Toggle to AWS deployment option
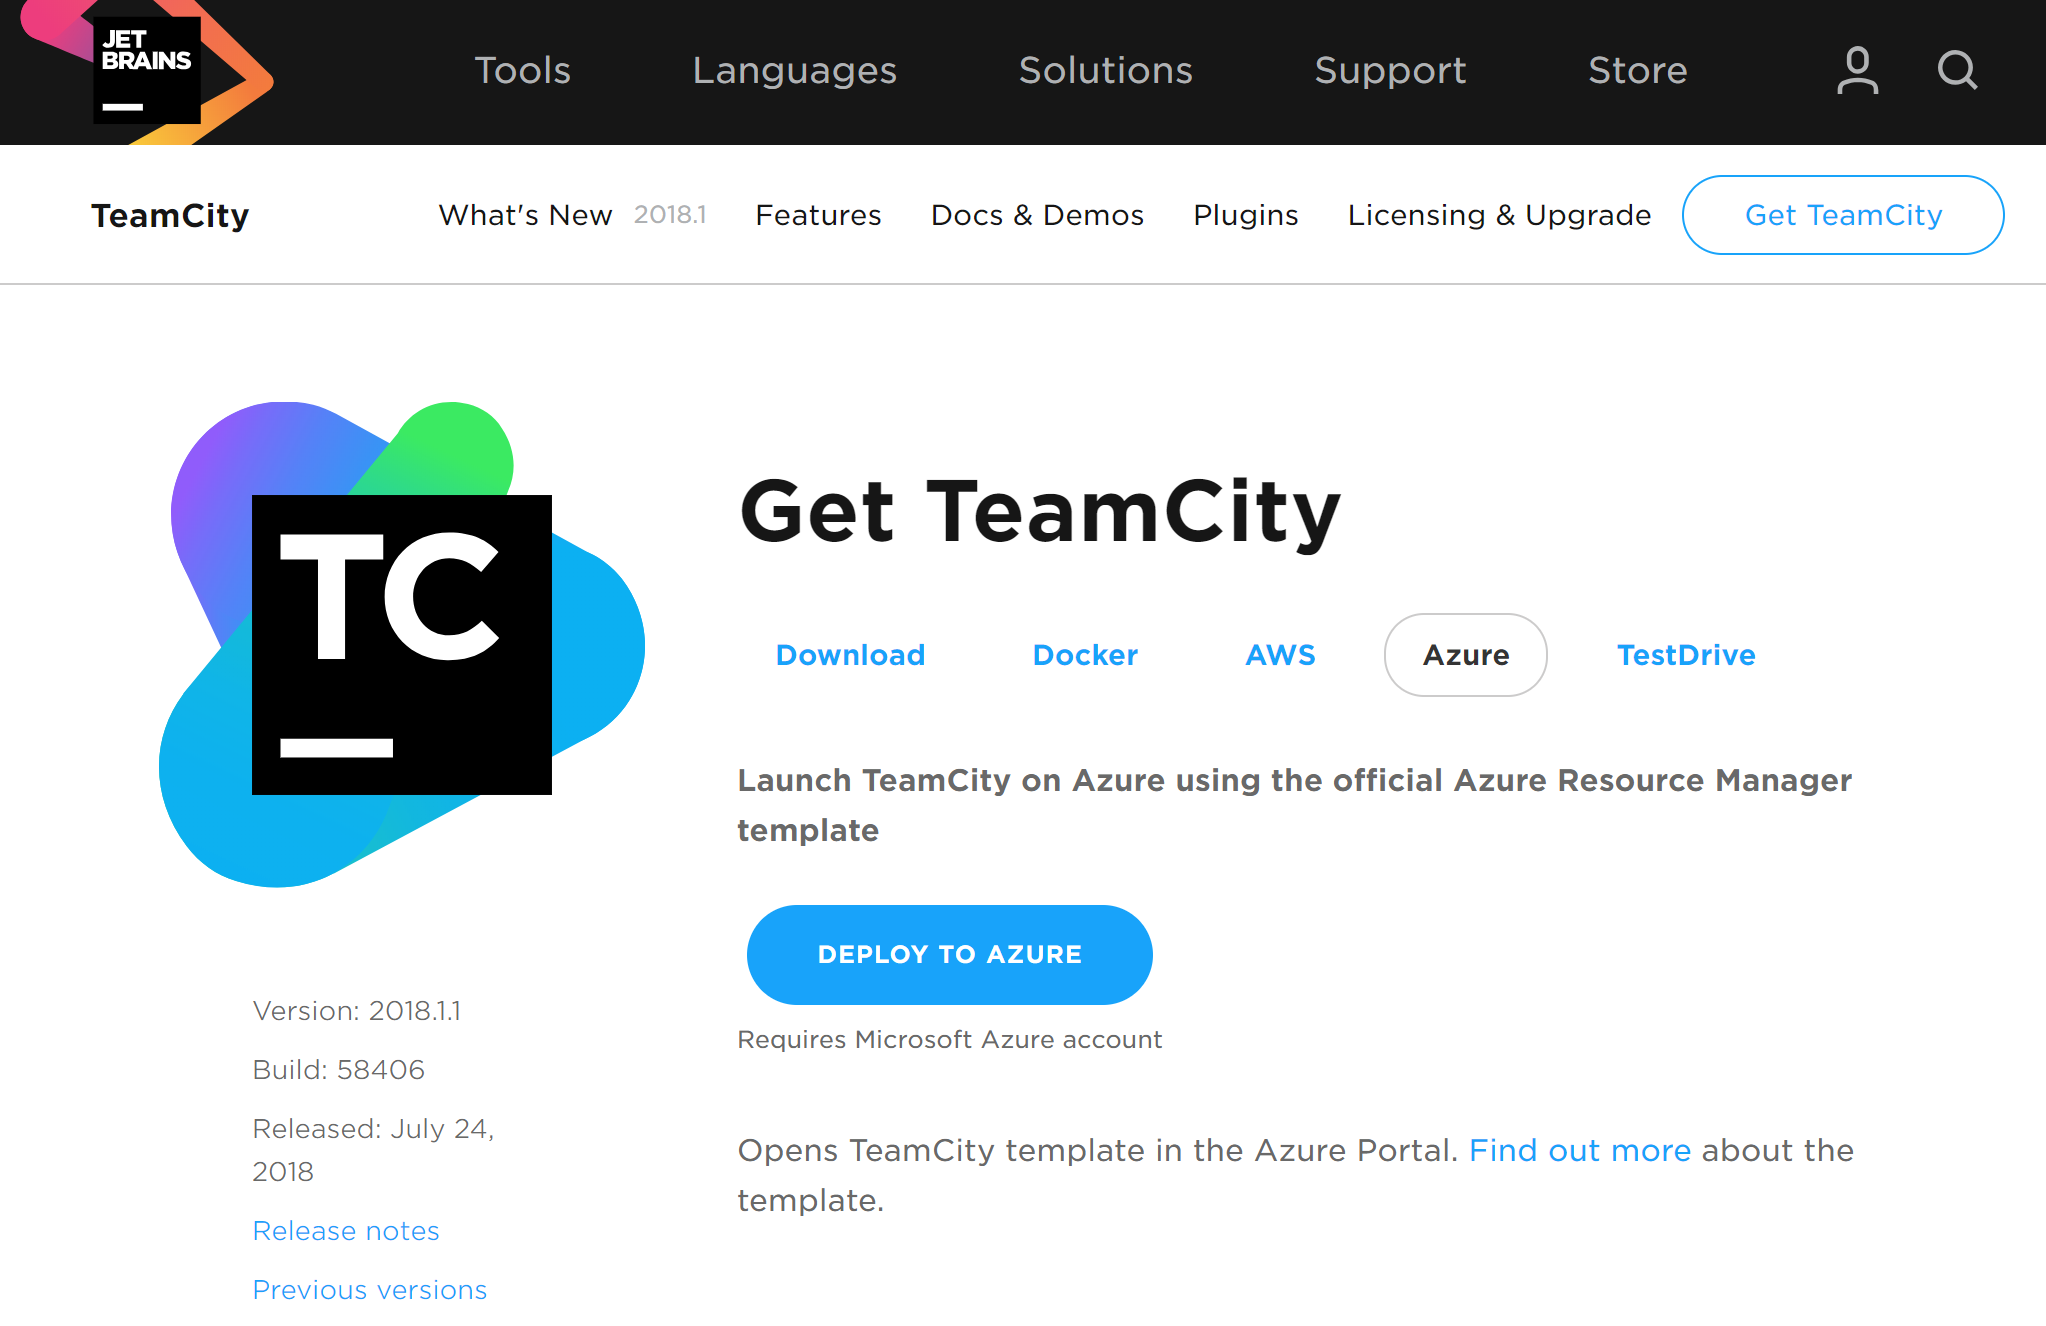The height and width of the screenshot is (1326, 2046). click(1279, 653)
